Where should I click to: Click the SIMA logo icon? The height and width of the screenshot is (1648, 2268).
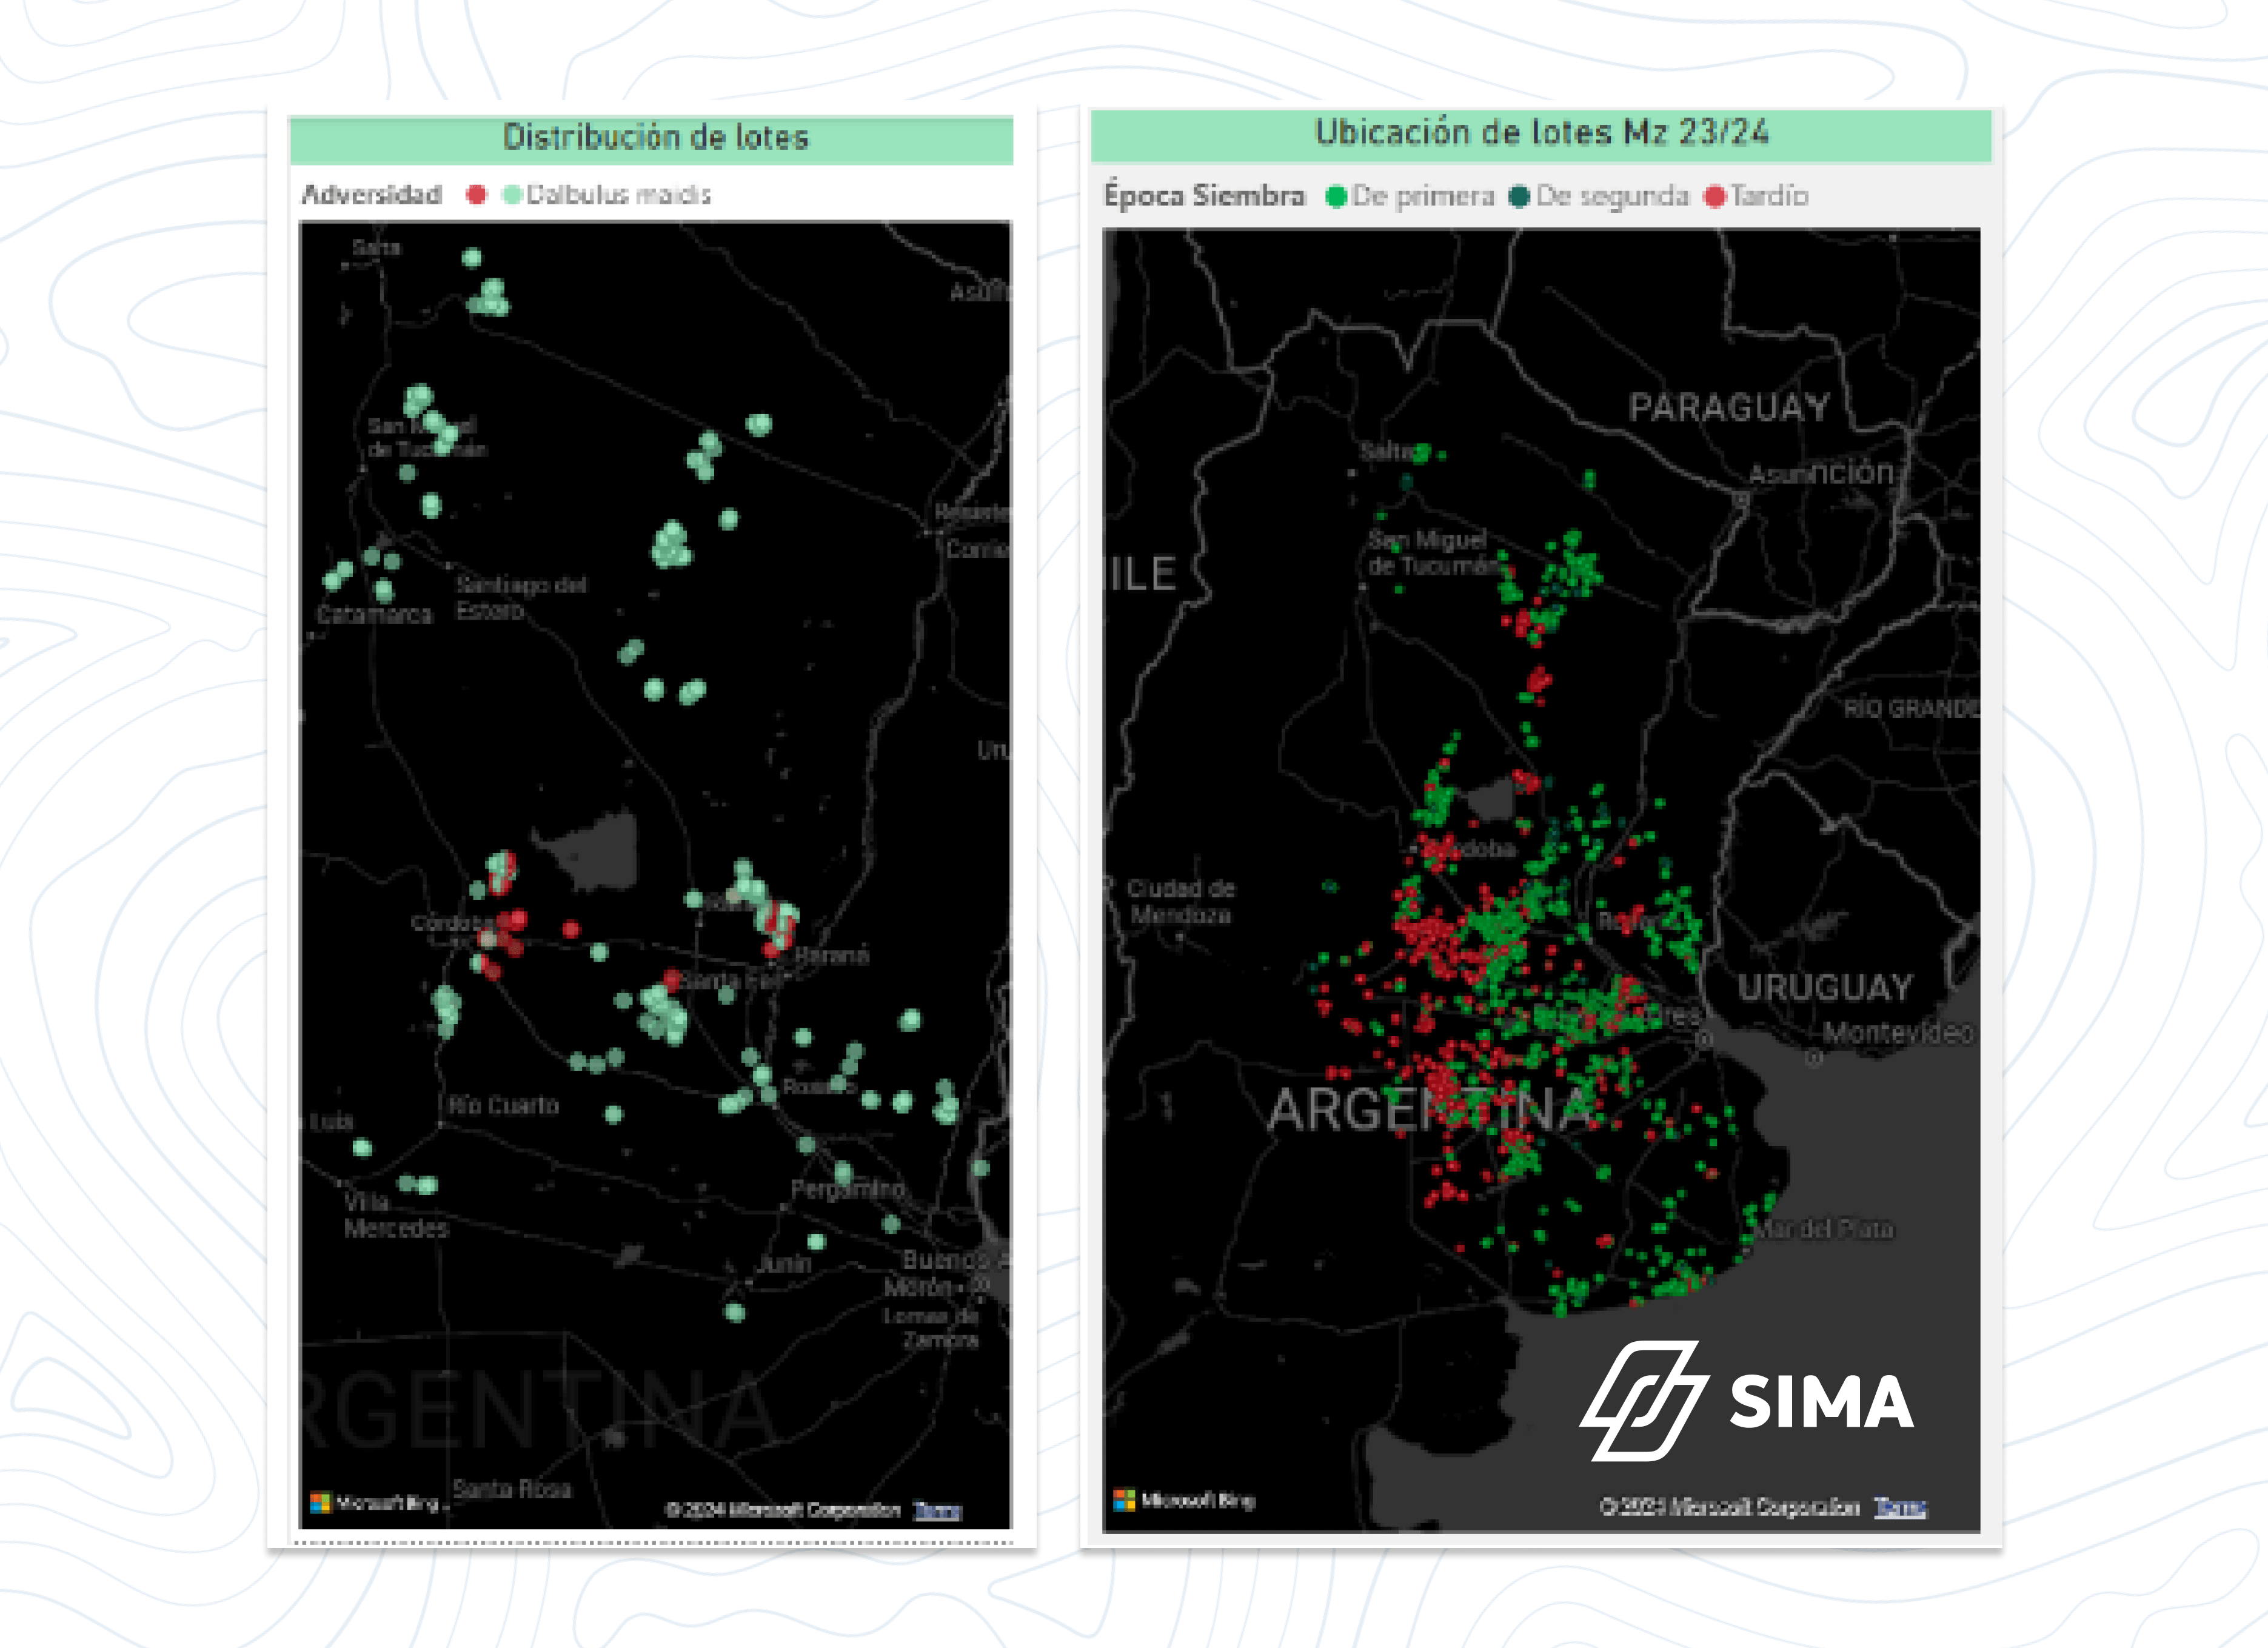(1643, 1400)
